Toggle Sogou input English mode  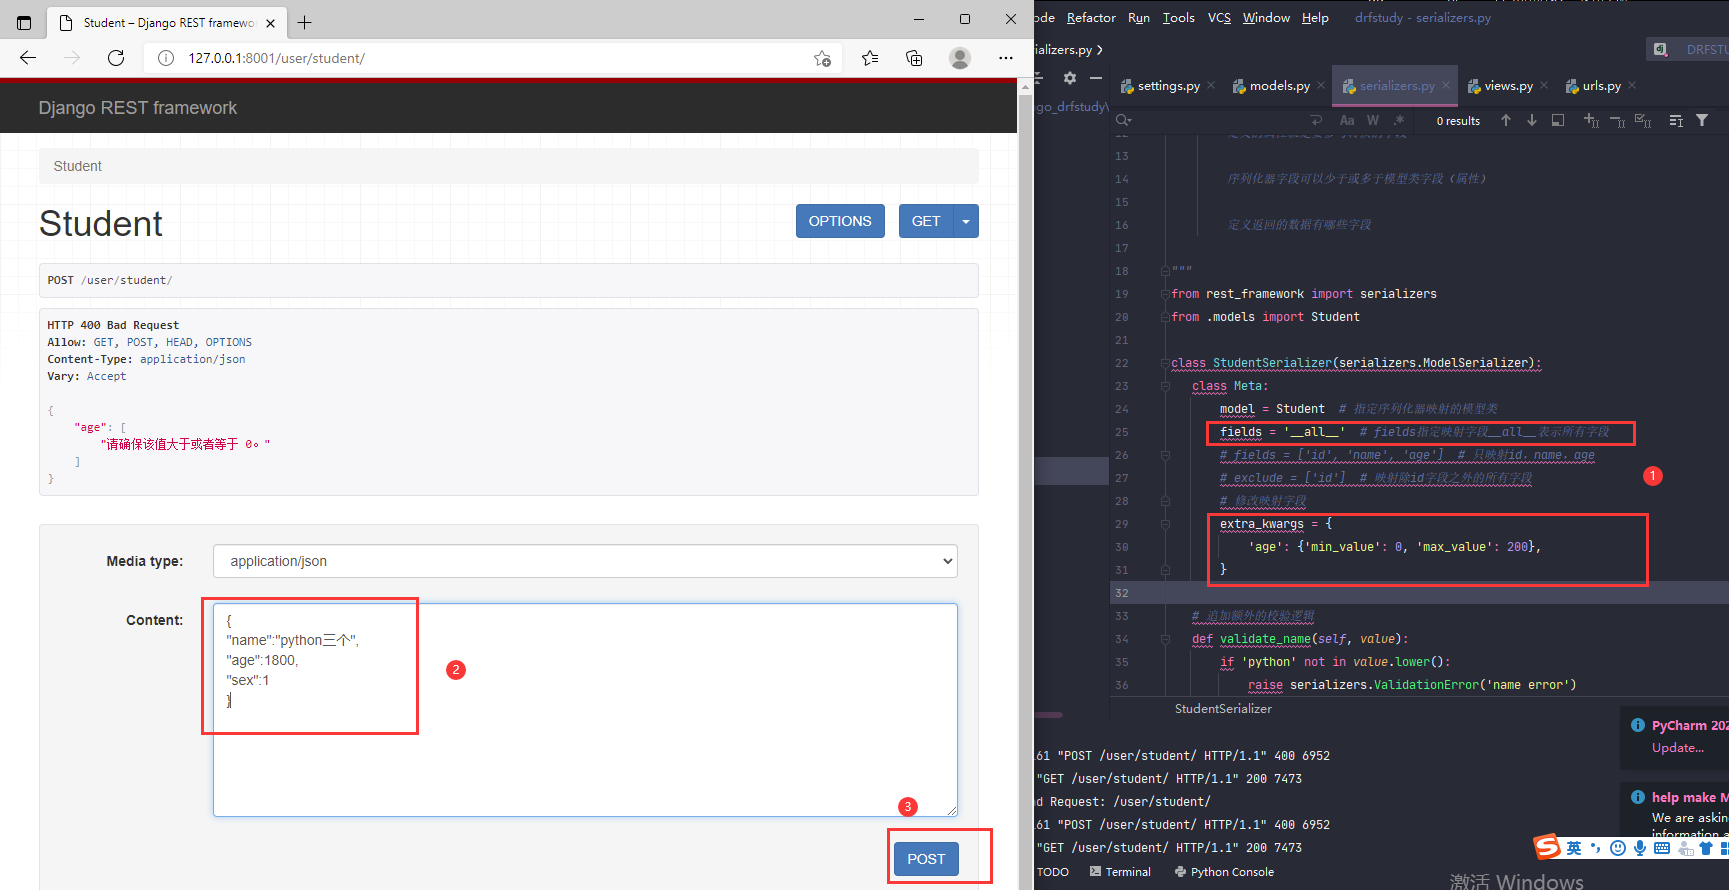1574,848
